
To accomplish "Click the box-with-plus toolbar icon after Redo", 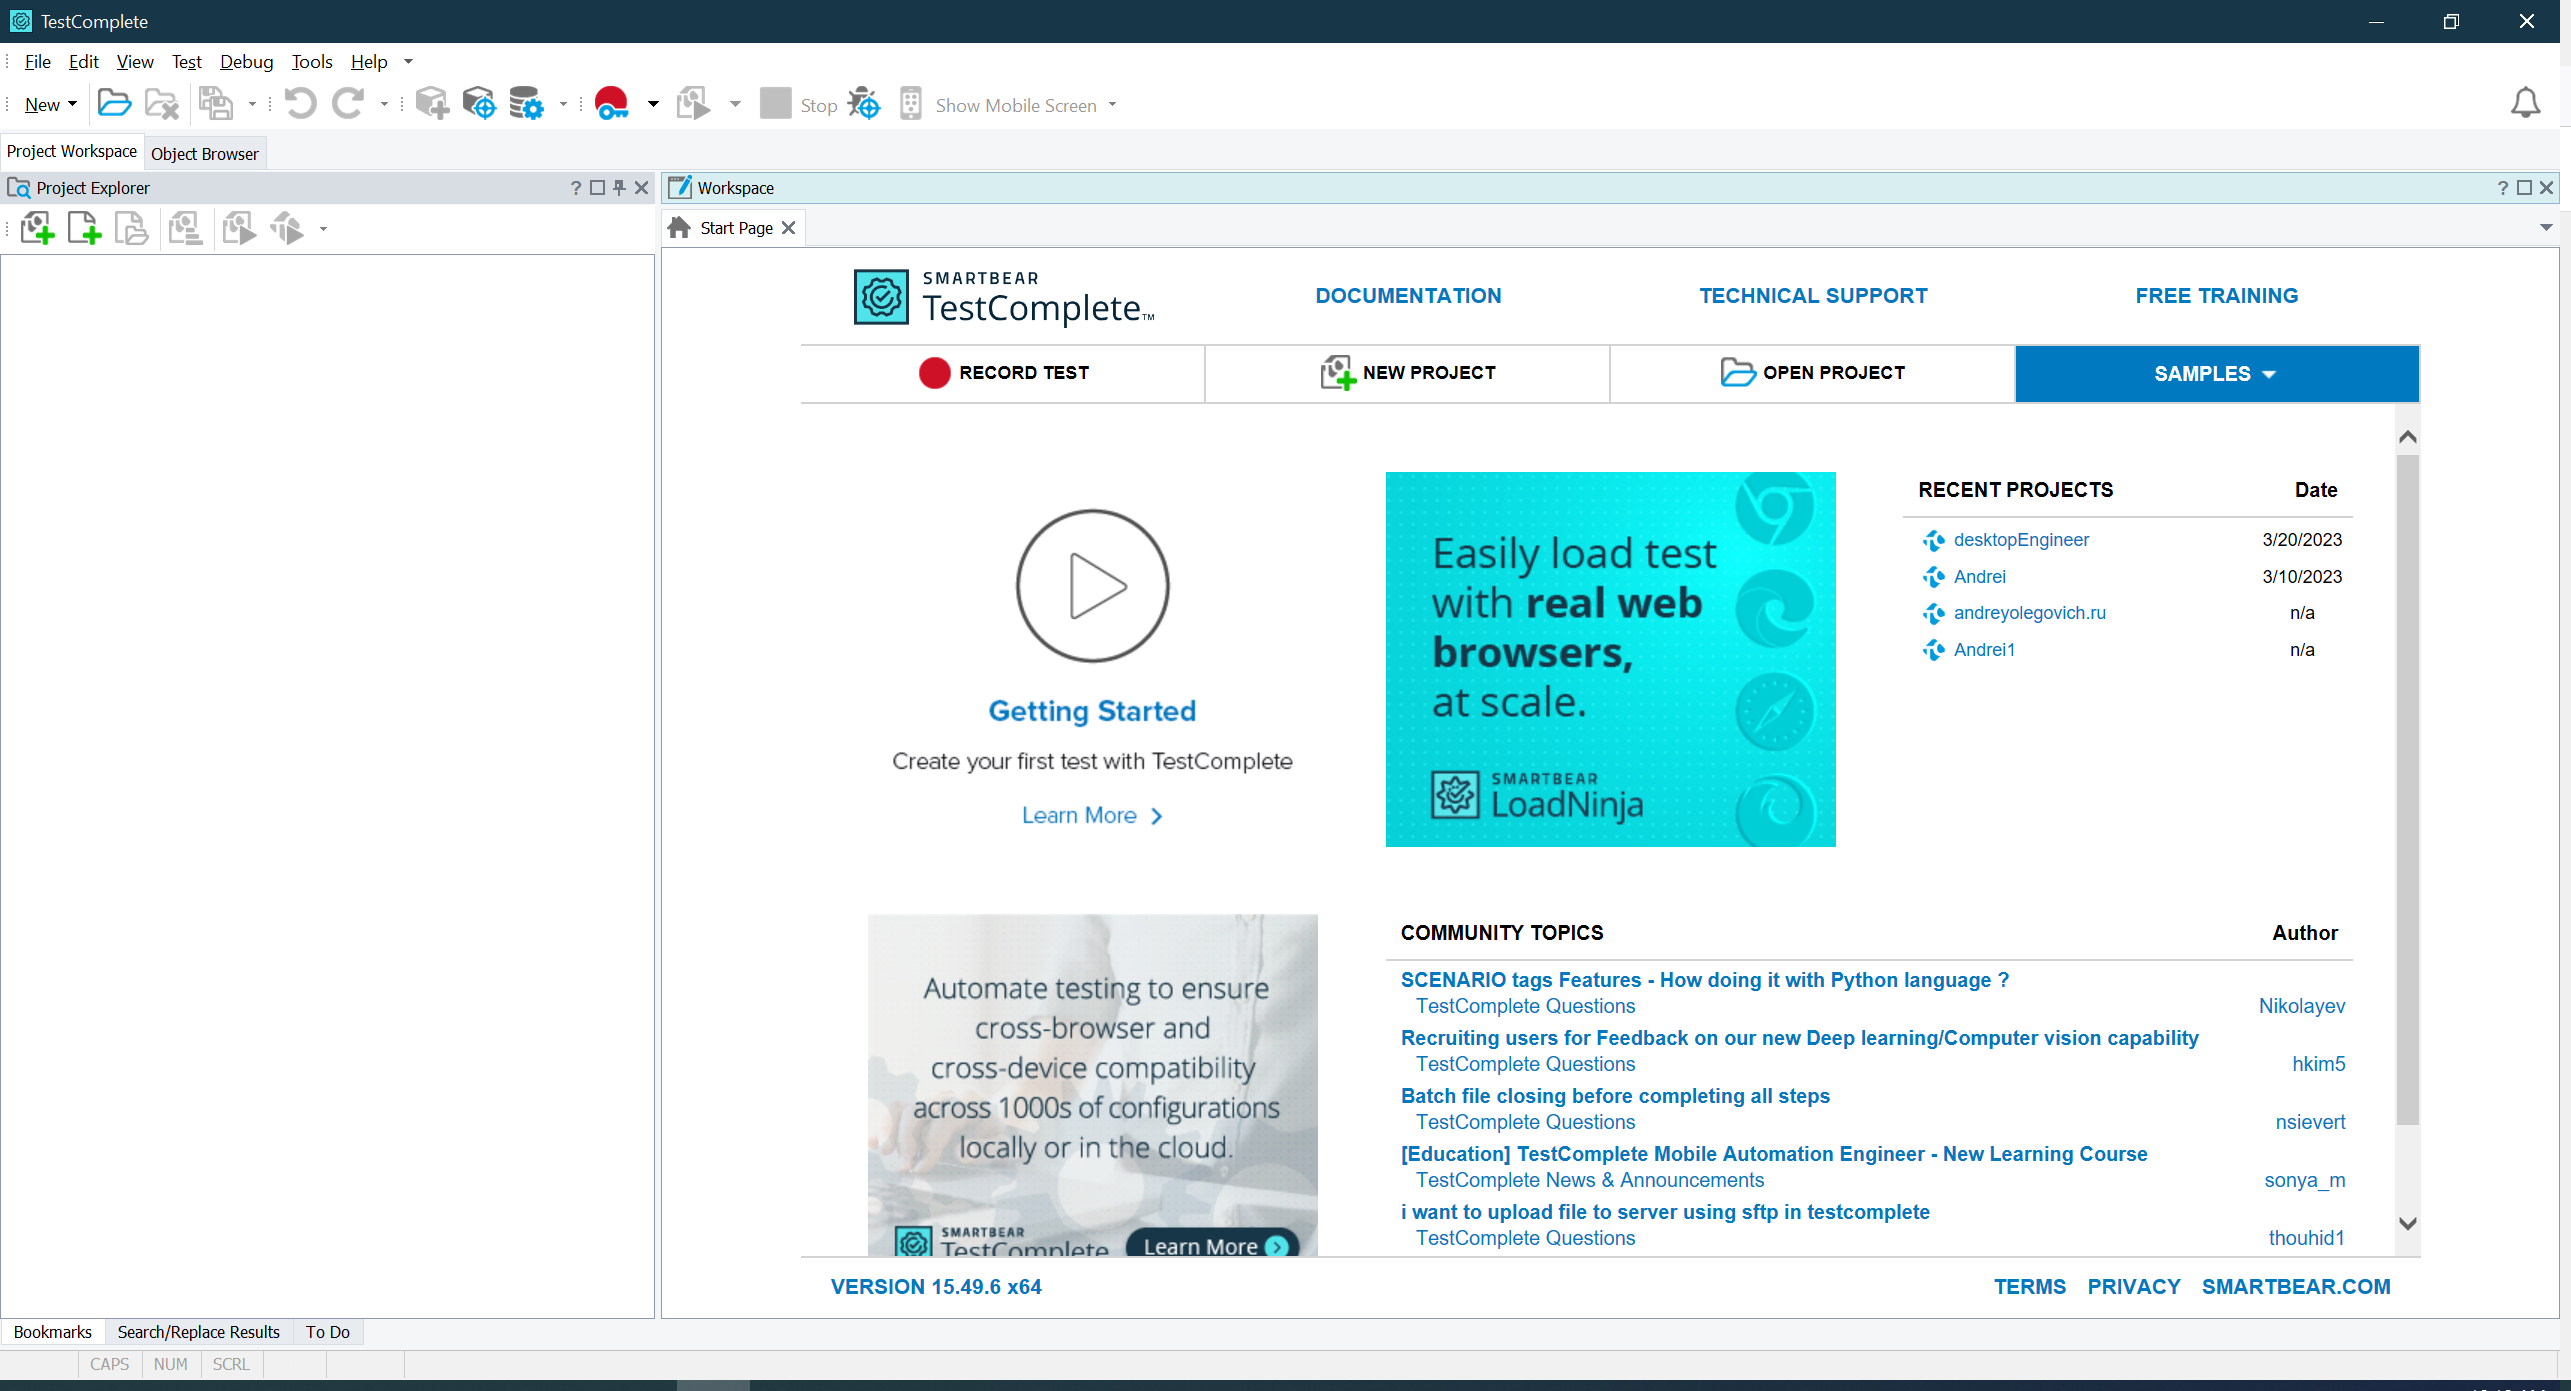I will point(432,104).
